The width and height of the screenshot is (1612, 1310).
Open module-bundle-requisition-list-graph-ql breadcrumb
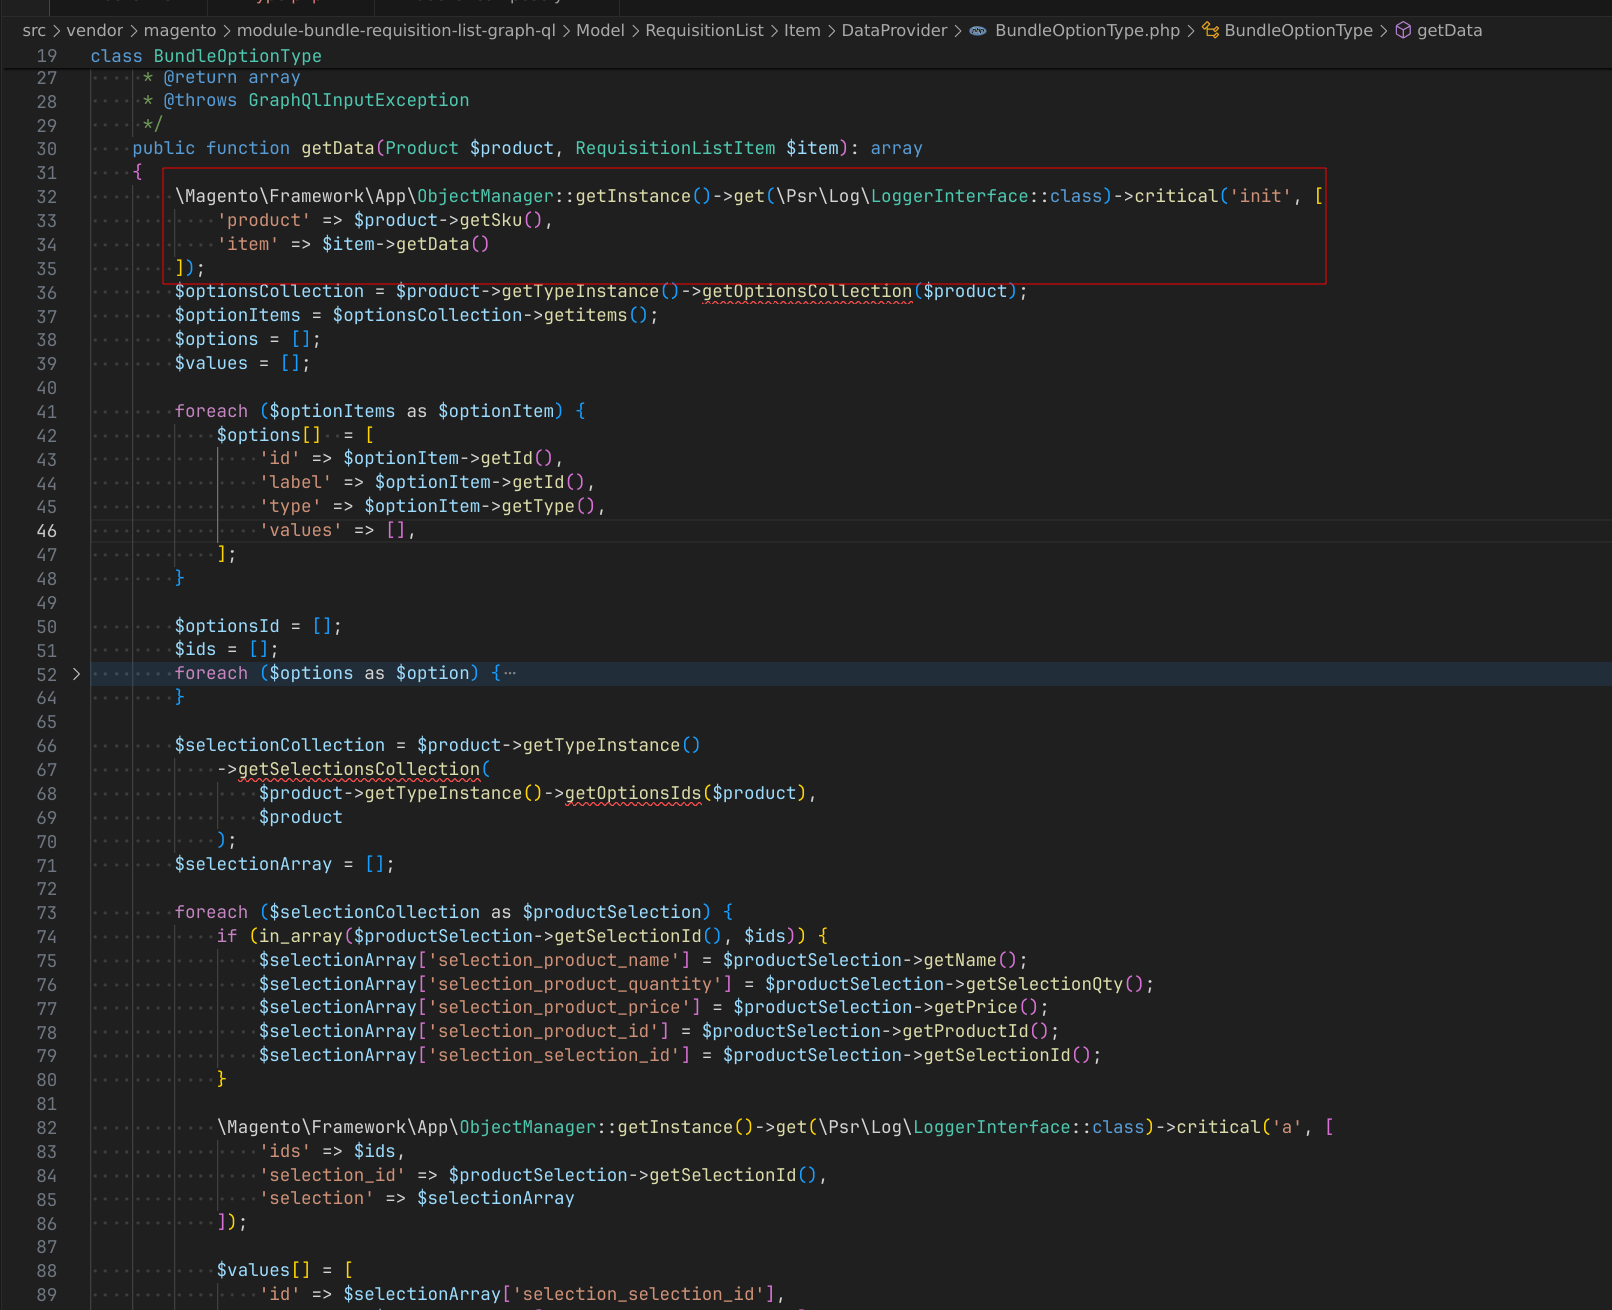[x=396, y=31]
